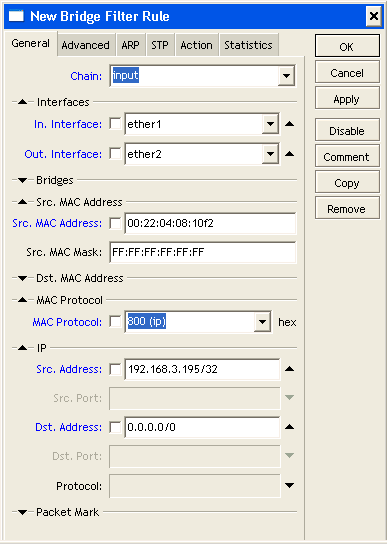This screenshot has width=387, height=544.
Task: Expand the Packet Mark section triangle
Action: [23, 512]
